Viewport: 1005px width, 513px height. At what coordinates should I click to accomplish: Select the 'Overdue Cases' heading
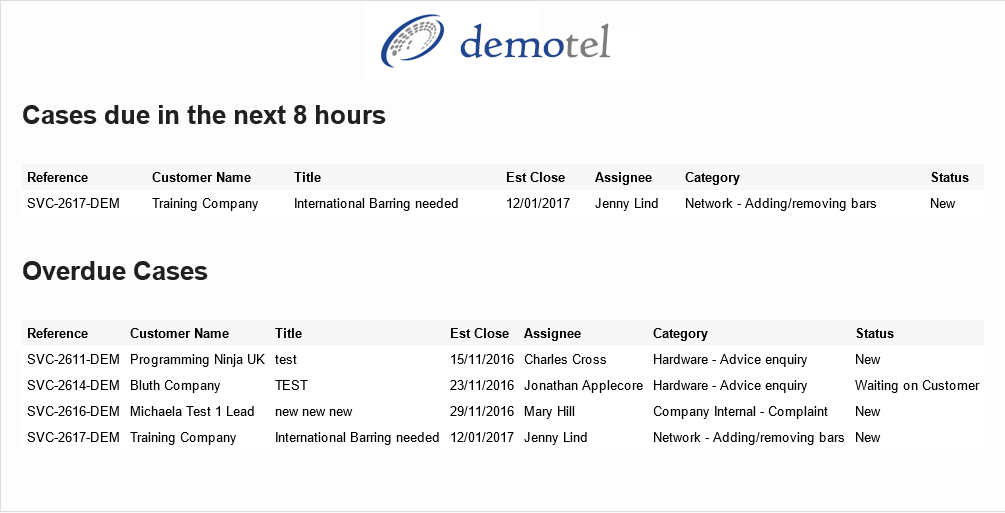tap(115, 271)
